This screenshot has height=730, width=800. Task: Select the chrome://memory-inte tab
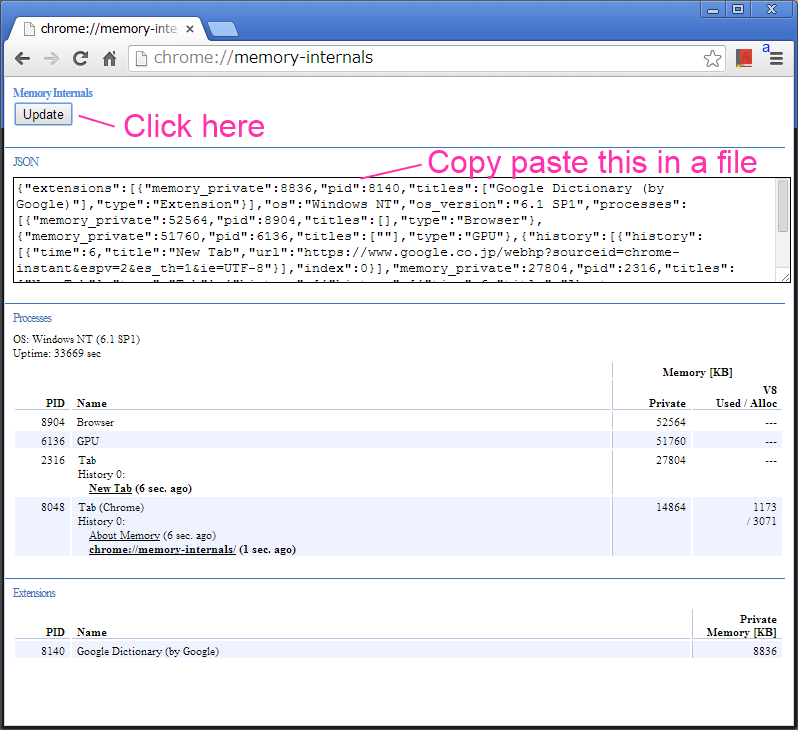[x=108, y=29]
